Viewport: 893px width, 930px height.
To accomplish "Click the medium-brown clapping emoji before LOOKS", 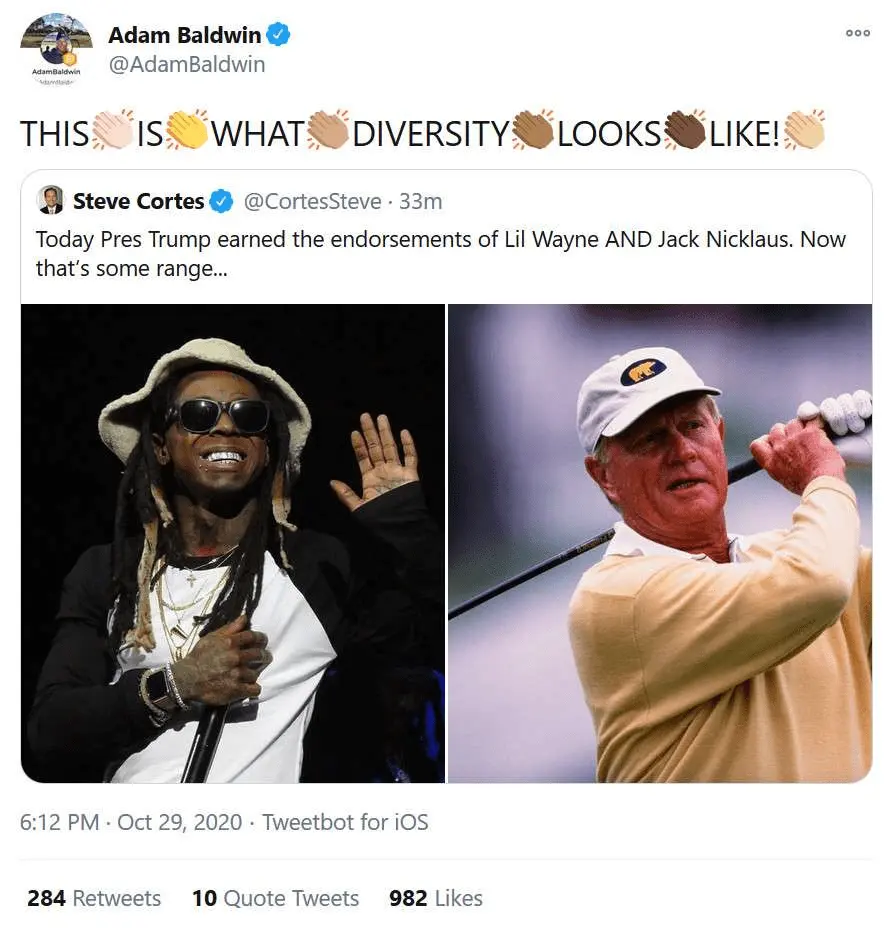I will point(533,132).
